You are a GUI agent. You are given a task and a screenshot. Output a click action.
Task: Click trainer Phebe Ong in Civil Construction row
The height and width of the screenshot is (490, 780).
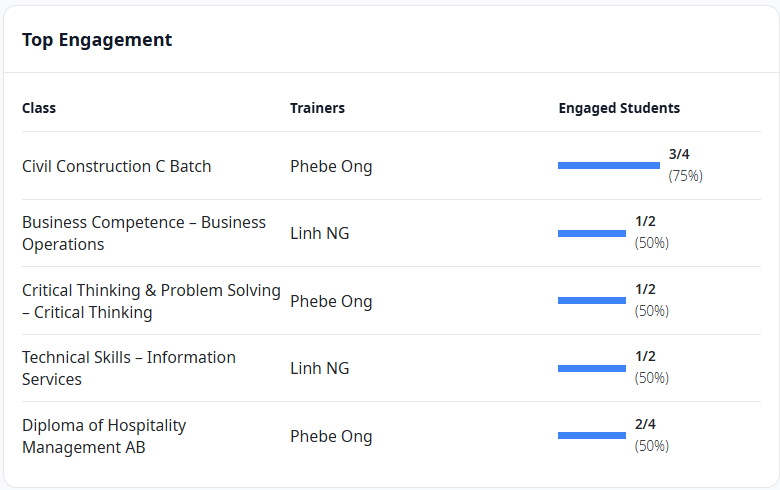(331, 166)
